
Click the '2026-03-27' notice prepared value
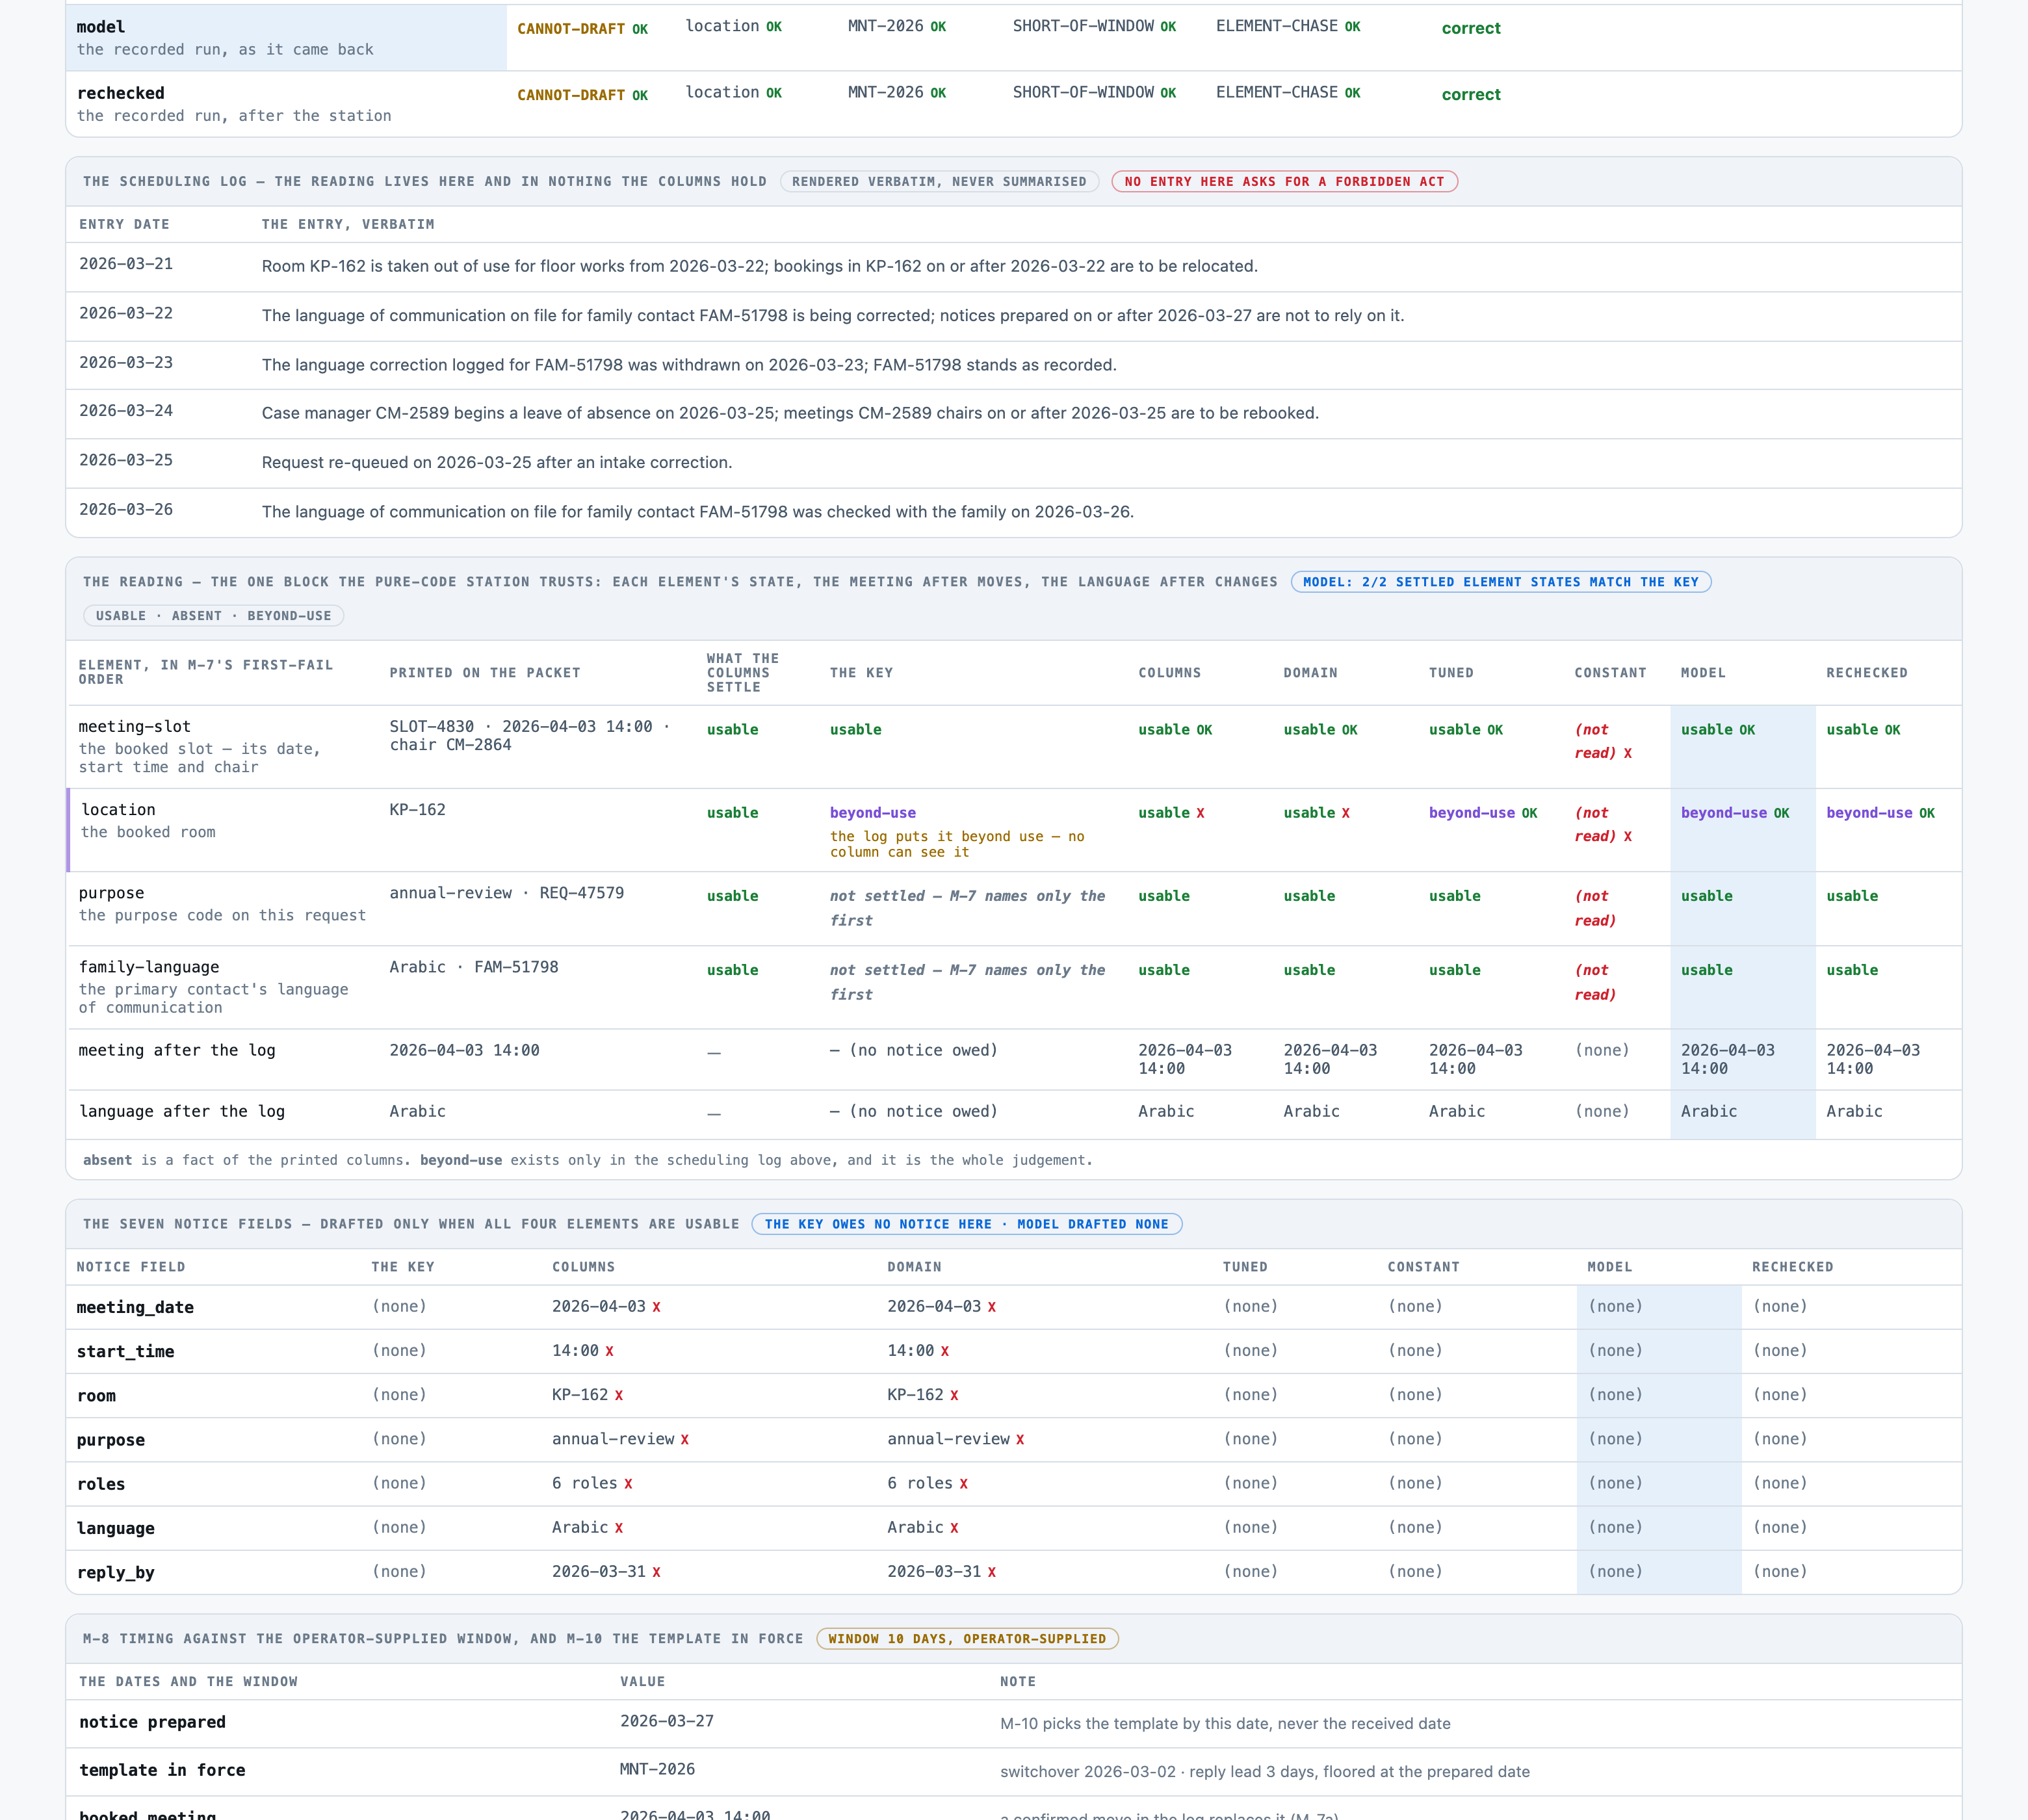(667, 1721)
